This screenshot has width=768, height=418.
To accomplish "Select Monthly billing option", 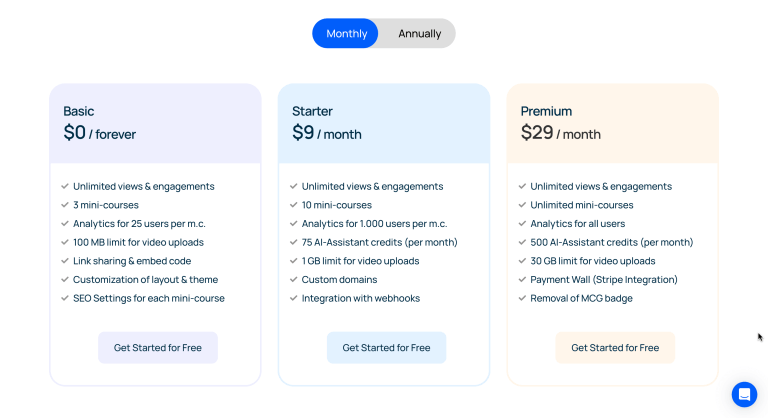I will point(346,33).
